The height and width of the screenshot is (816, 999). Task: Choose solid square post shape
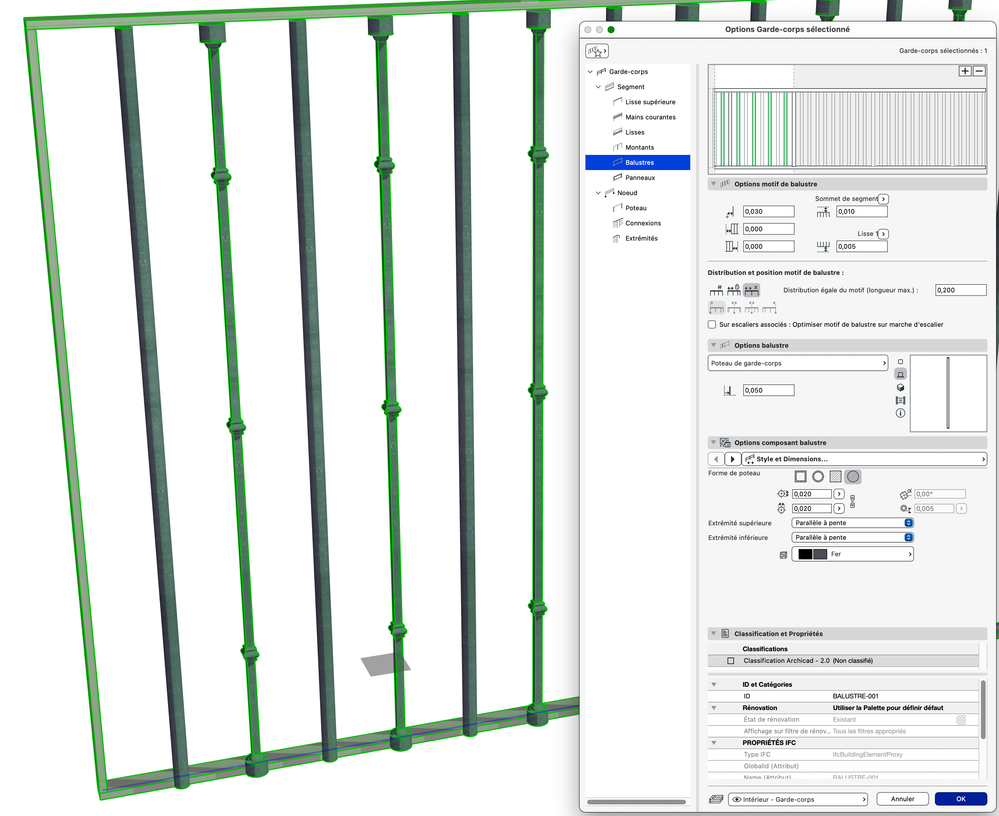coord(835,476)
